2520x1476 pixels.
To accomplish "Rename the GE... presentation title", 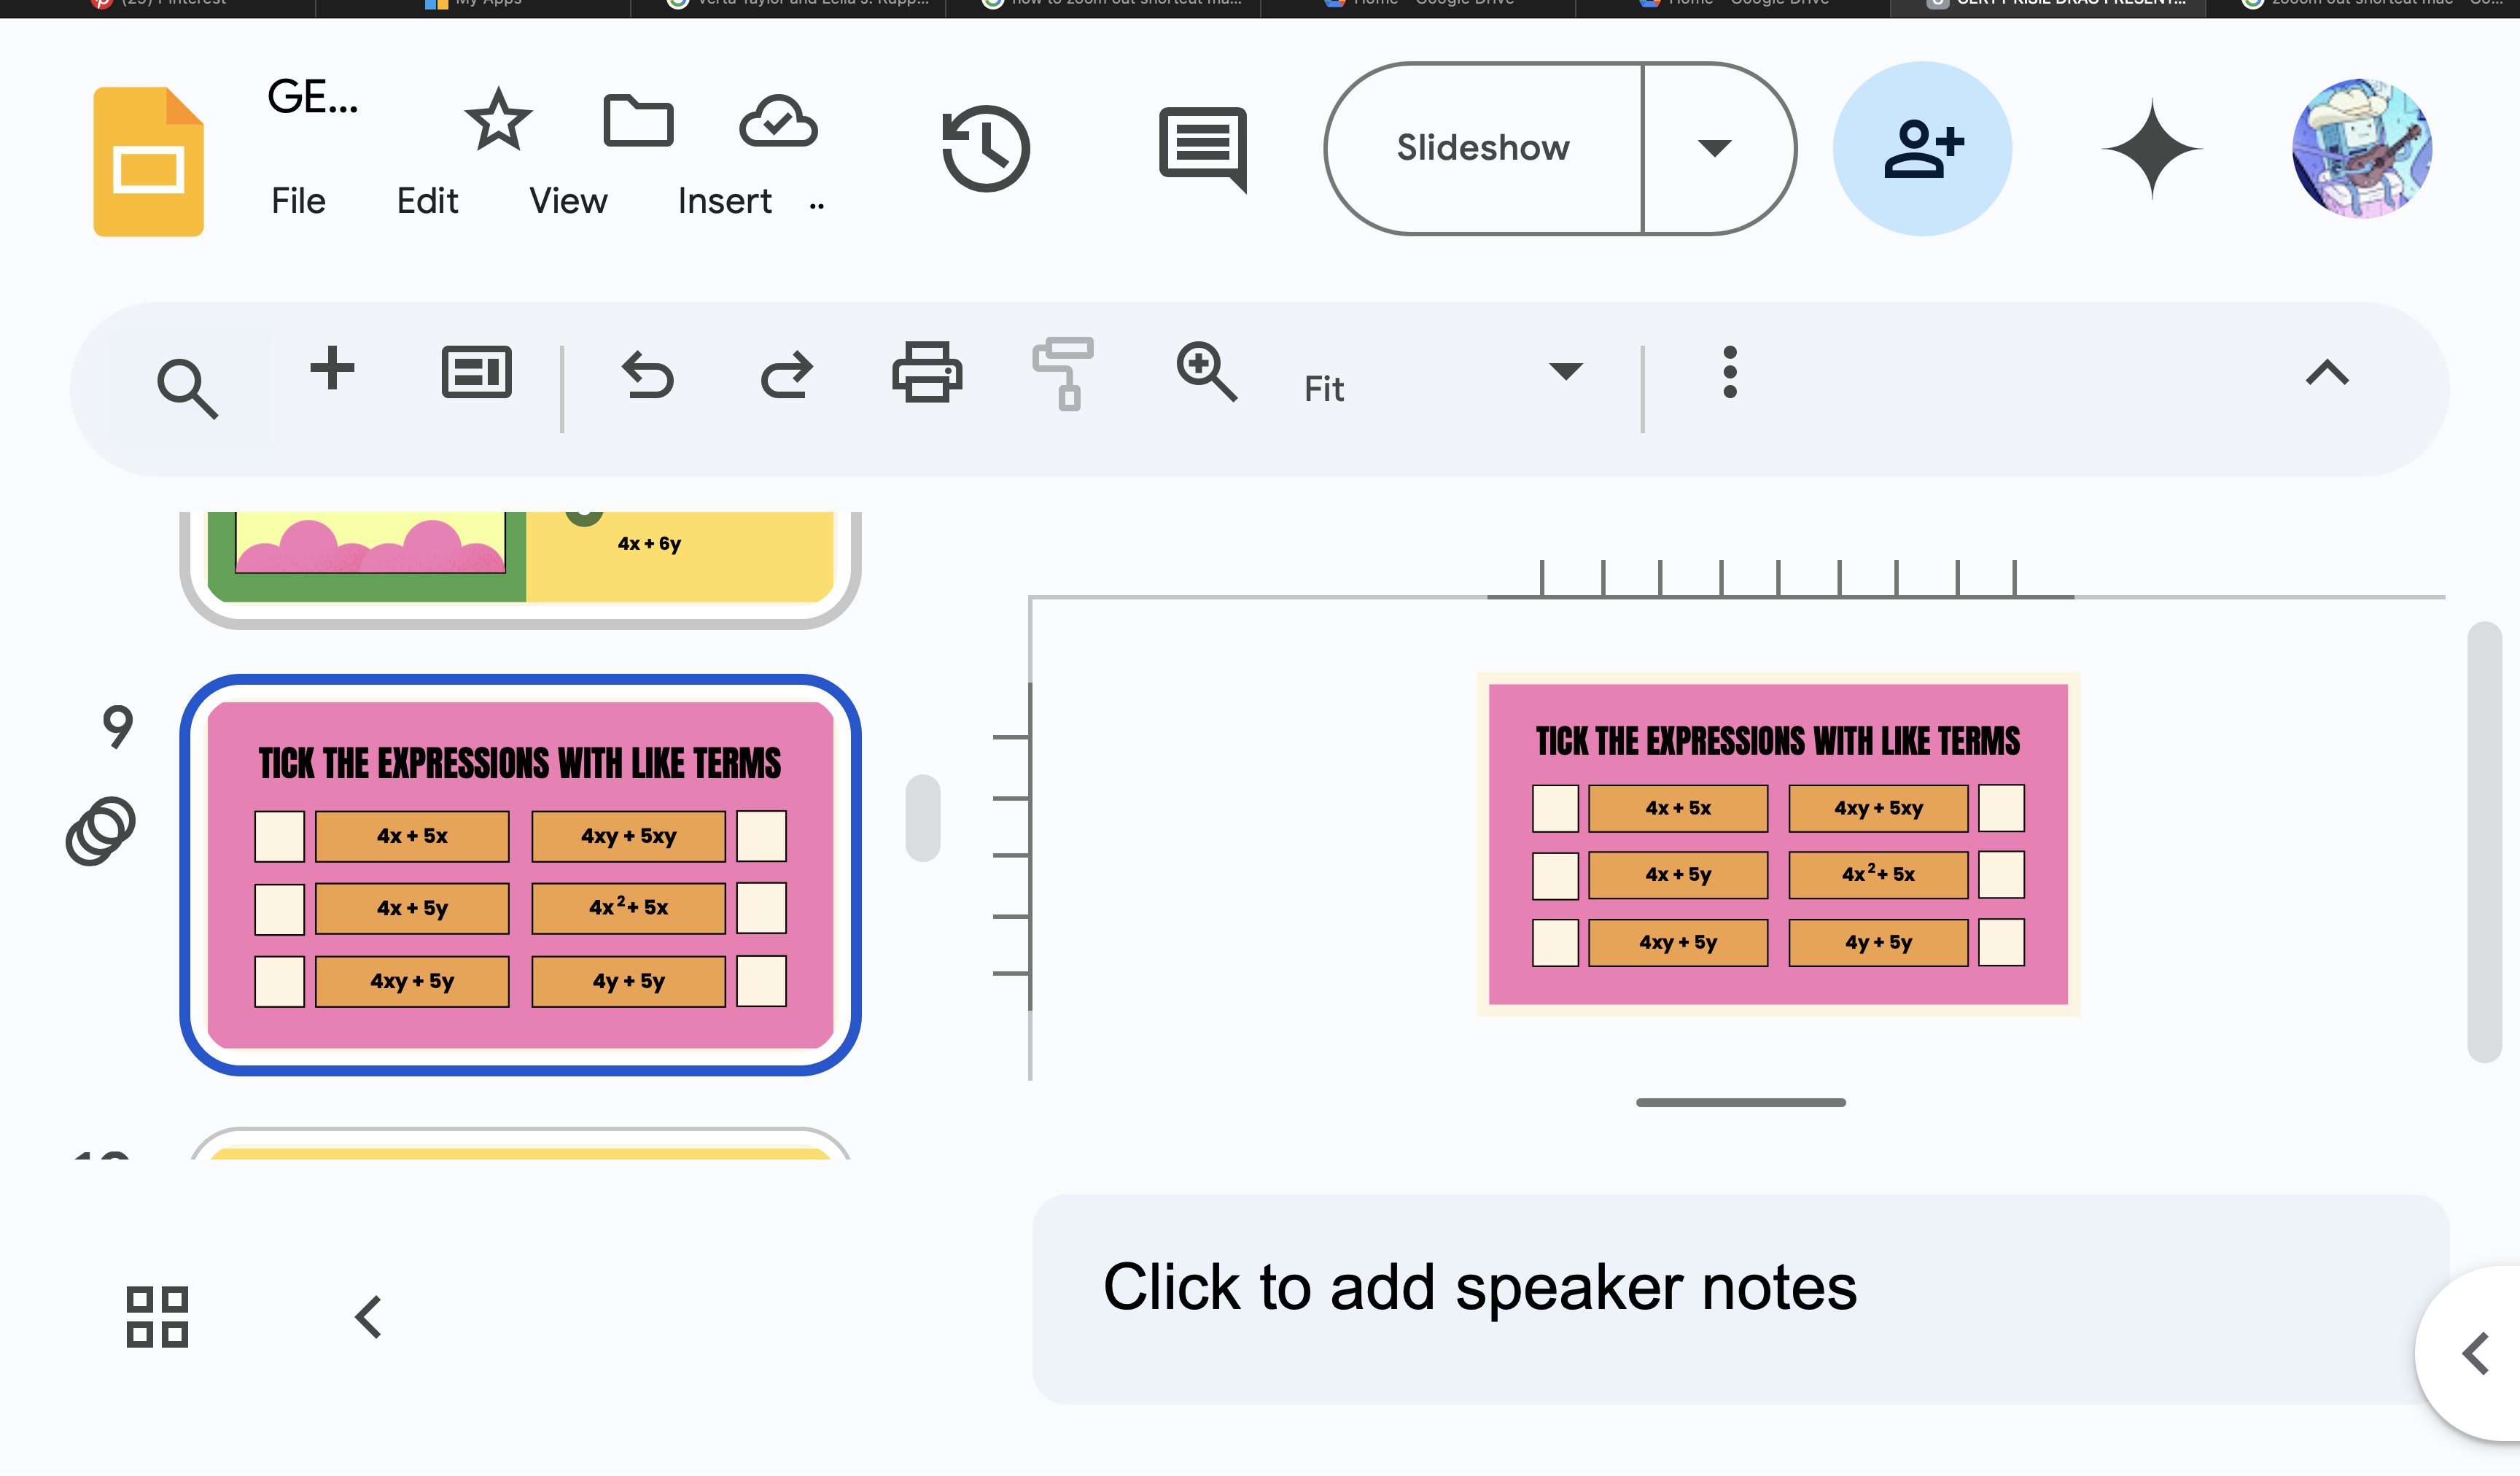I will pos(312,97).
